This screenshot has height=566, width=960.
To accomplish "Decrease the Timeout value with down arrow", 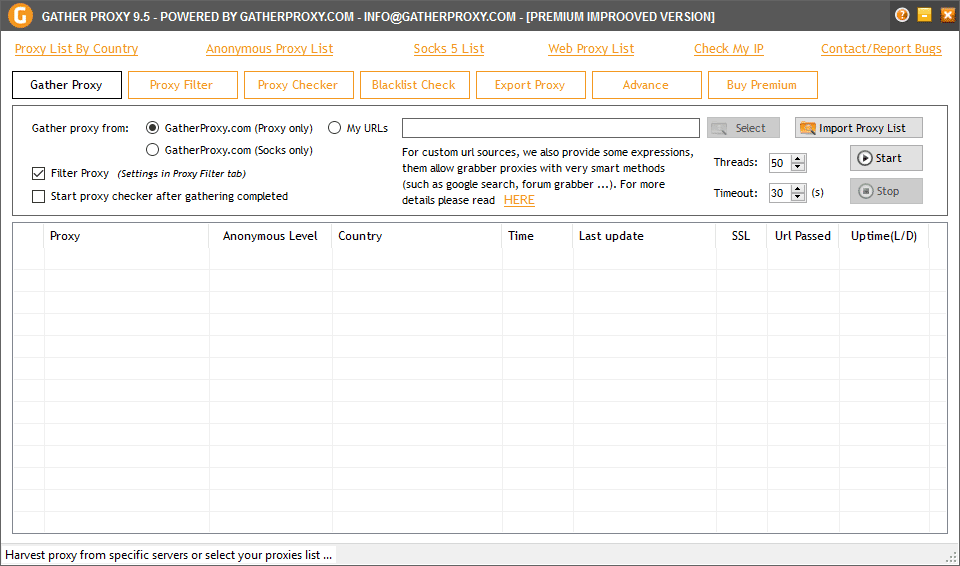I will [798, 198].
